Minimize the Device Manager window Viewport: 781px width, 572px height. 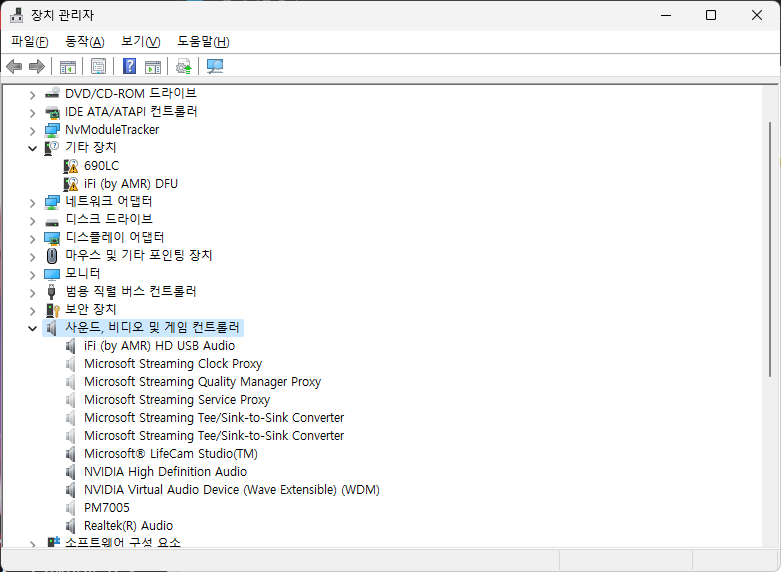point(666,15)
